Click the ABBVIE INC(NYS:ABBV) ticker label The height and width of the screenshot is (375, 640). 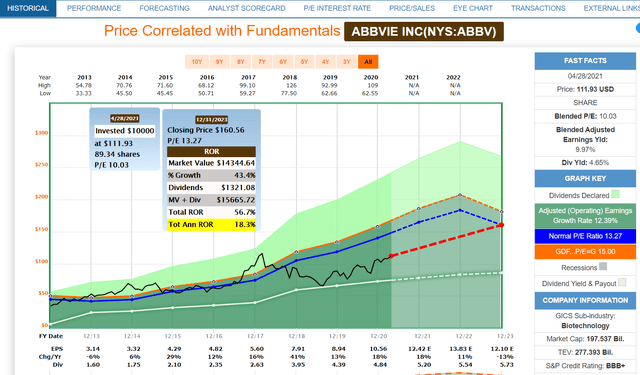pos(424,31)
